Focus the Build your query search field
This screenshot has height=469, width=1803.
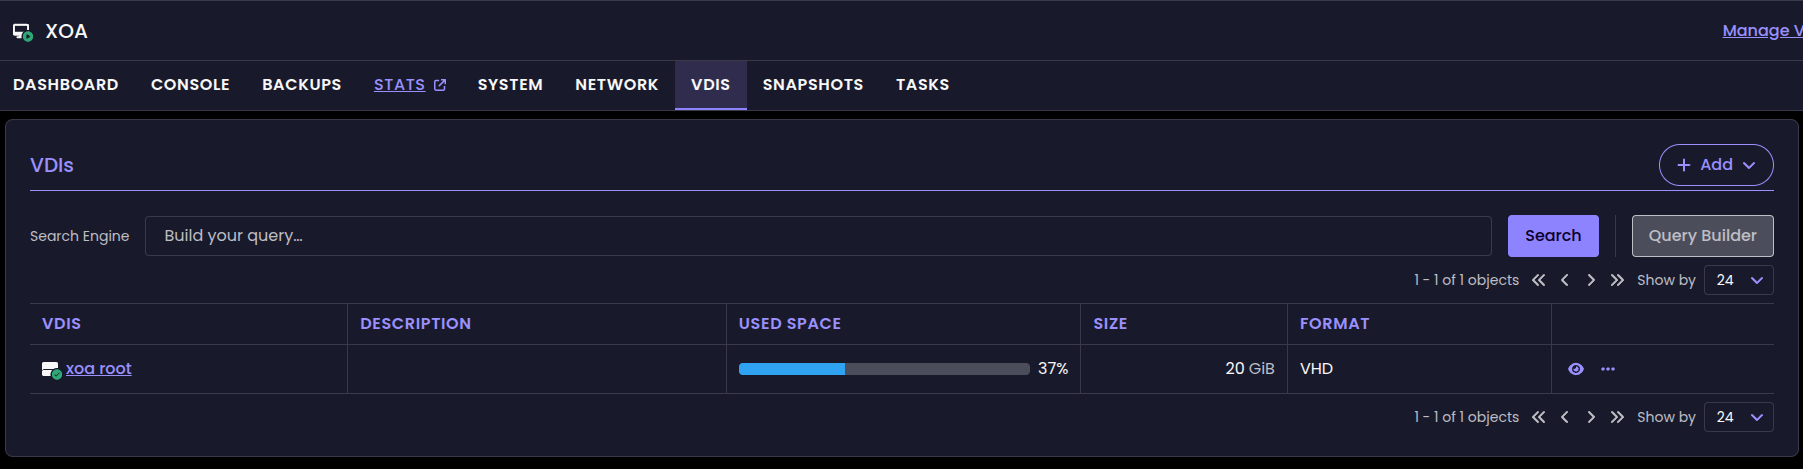[x=818, y=236]
